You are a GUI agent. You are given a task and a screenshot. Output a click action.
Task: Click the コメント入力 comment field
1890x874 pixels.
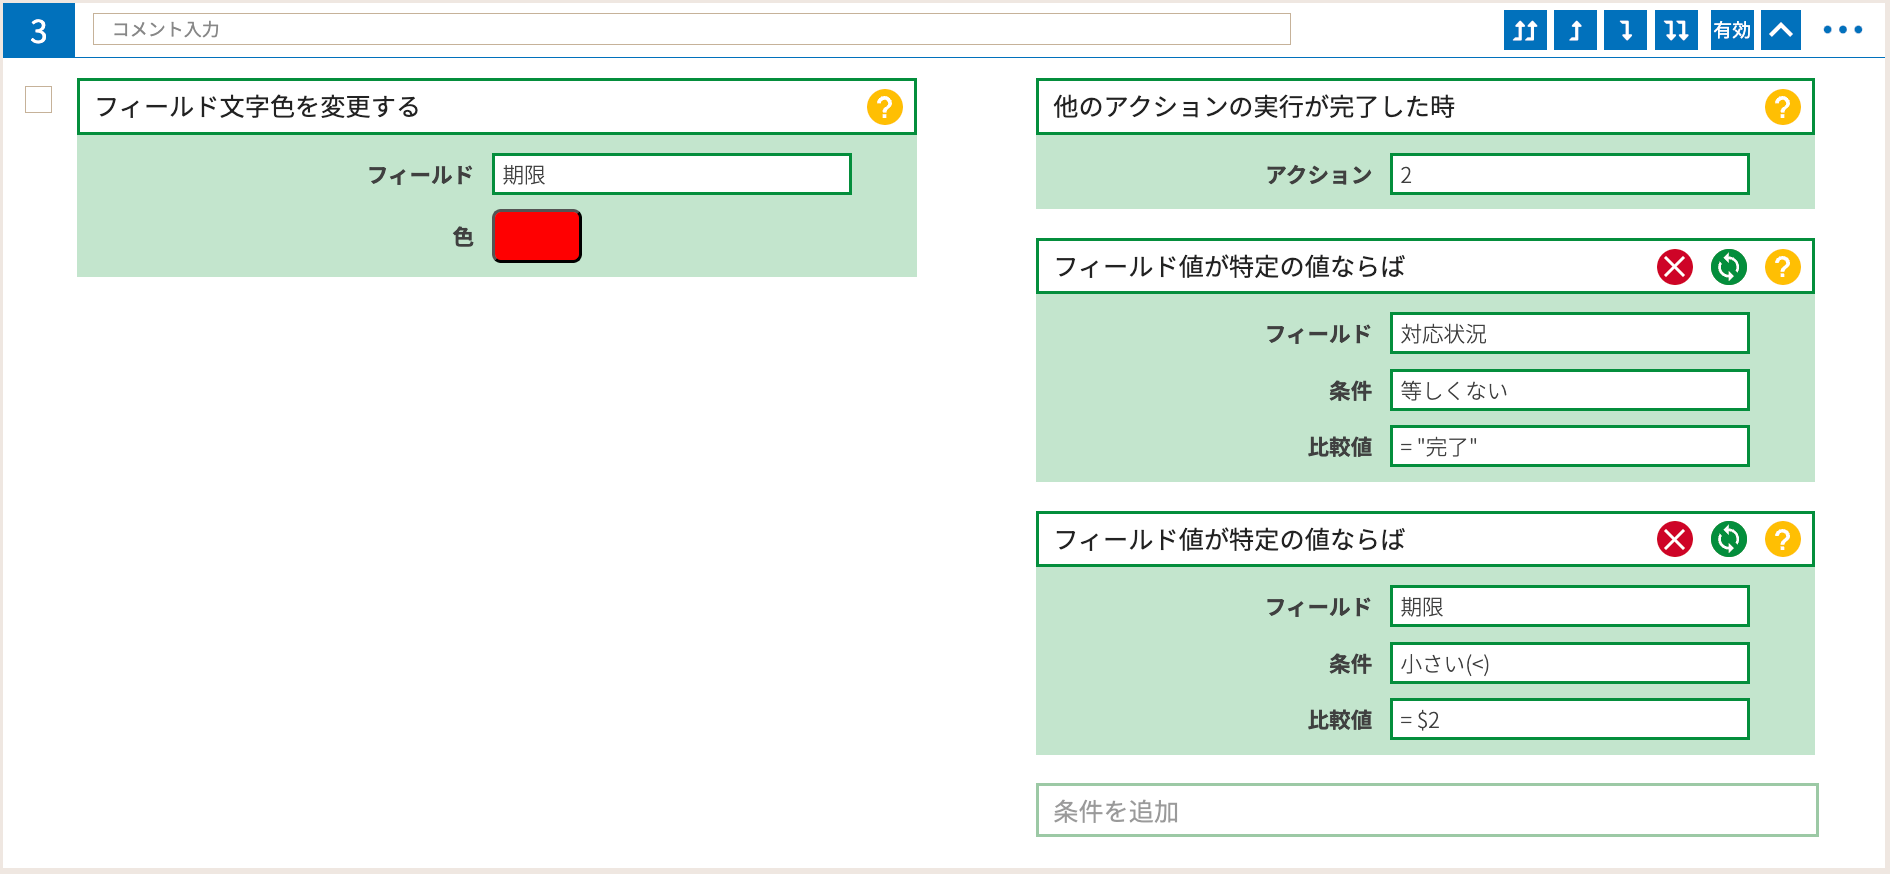tap(691, 29)
